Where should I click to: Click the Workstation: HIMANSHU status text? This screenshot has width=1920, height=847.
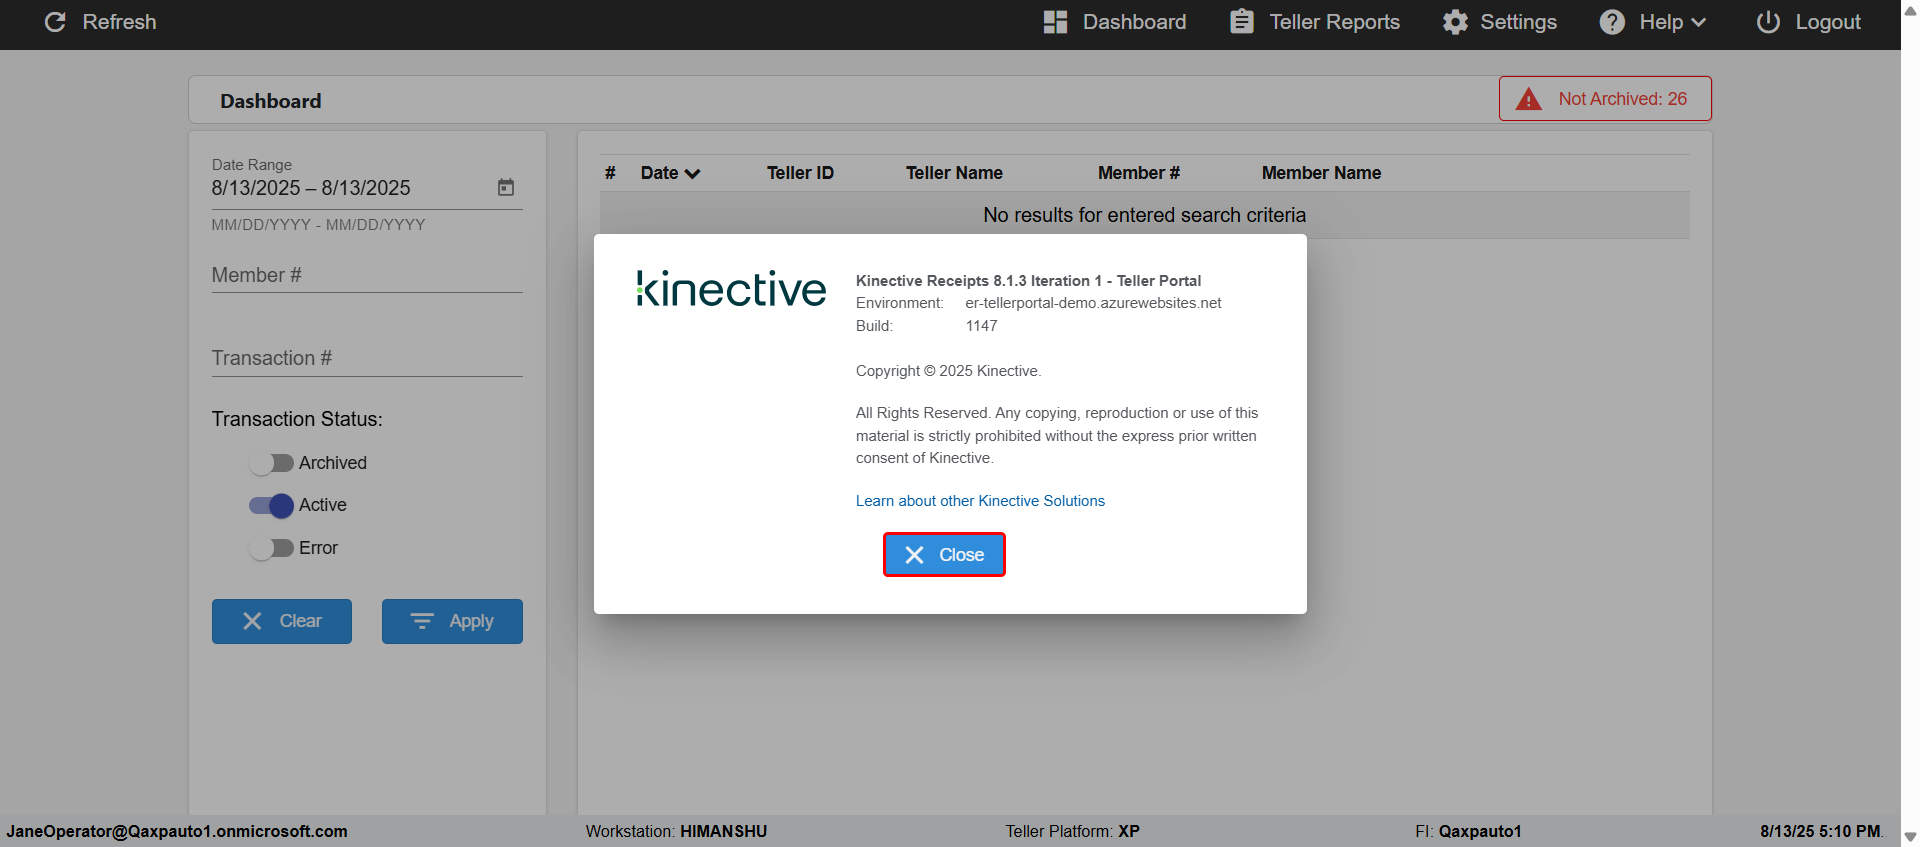[x=676, y=831]
